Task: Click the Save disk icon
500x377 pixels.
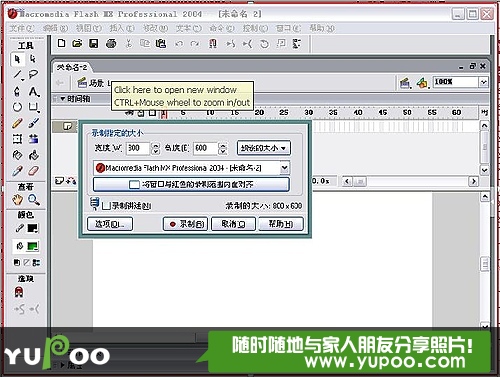Action: (x=94, y=43)
